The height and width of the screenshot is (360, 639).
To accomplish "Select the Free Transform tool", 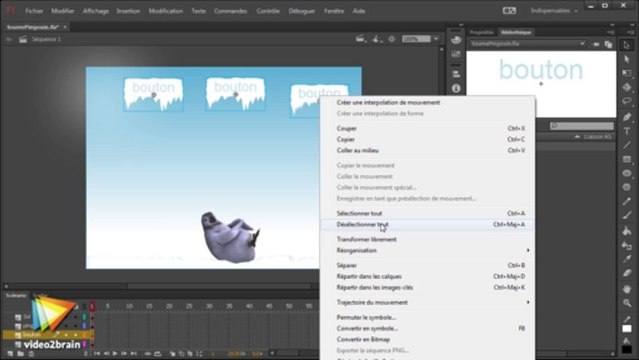I will tap(627, 73).
